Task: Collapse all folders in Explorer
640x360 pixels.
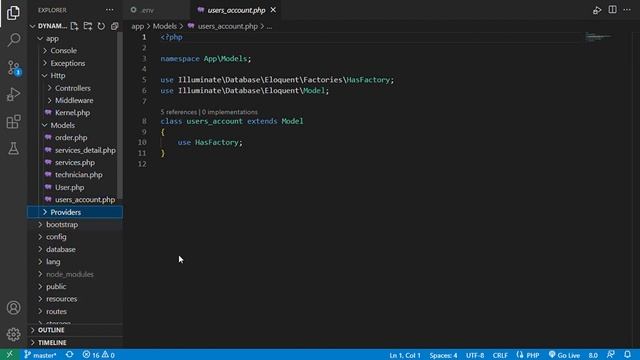Action: tap(115, 26)
